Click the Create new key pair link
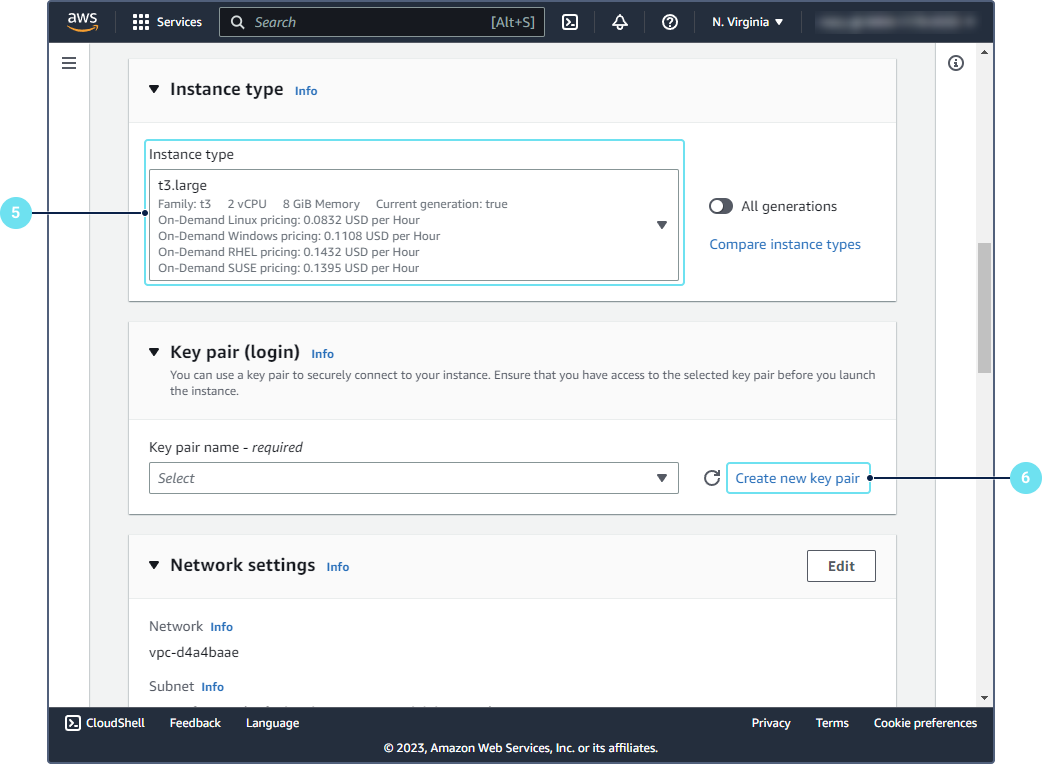 797,478
